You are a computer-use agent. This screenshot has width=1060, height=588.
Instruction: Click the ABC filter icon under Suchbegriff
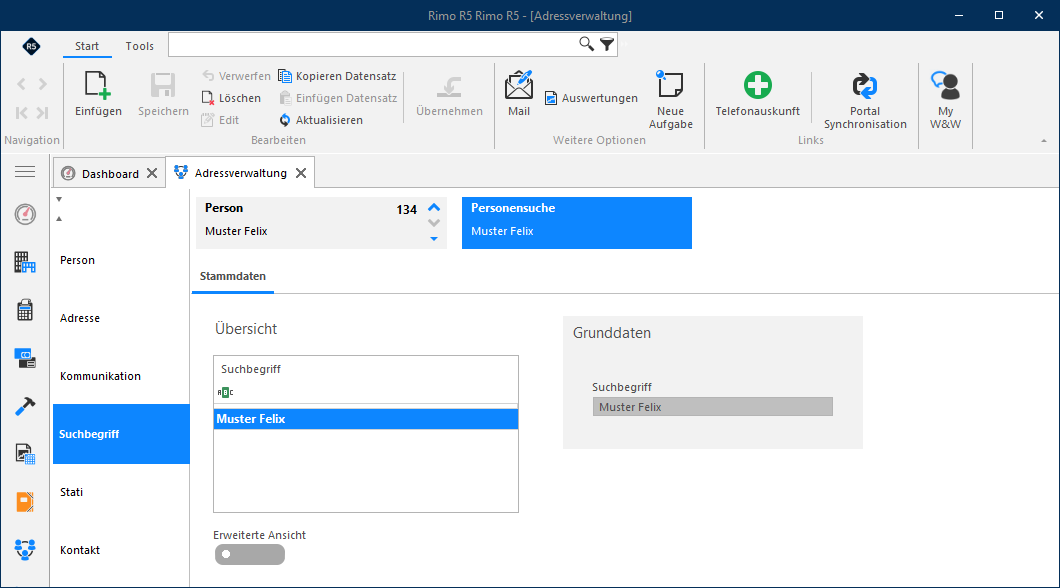(x=225, y=392)
